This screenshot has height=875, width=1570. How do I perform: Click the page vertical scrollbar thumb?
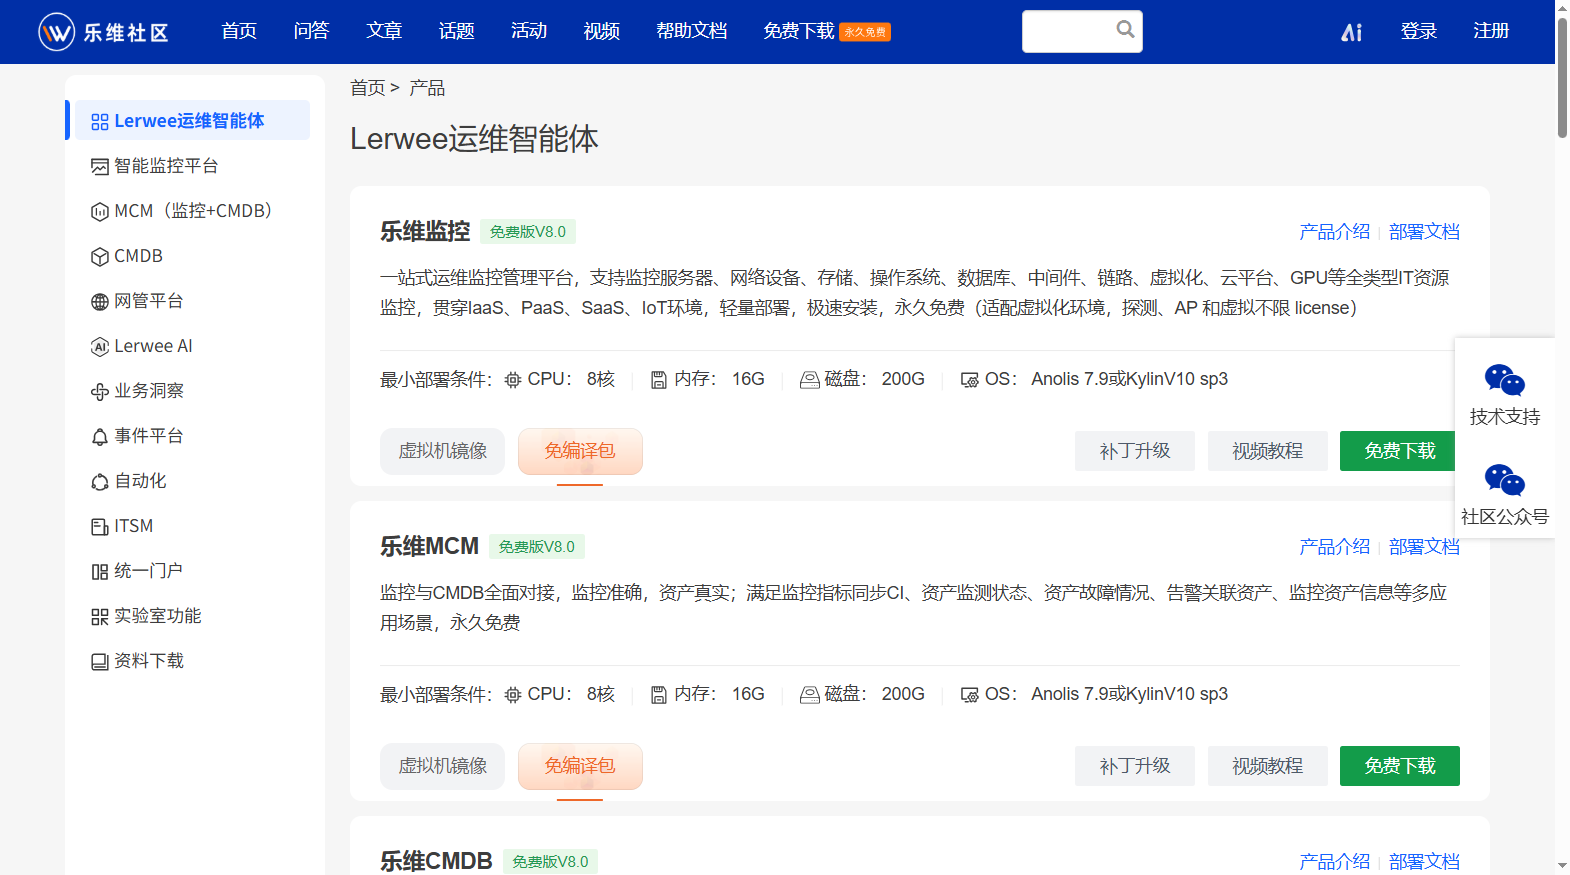tap(1562, 78)
